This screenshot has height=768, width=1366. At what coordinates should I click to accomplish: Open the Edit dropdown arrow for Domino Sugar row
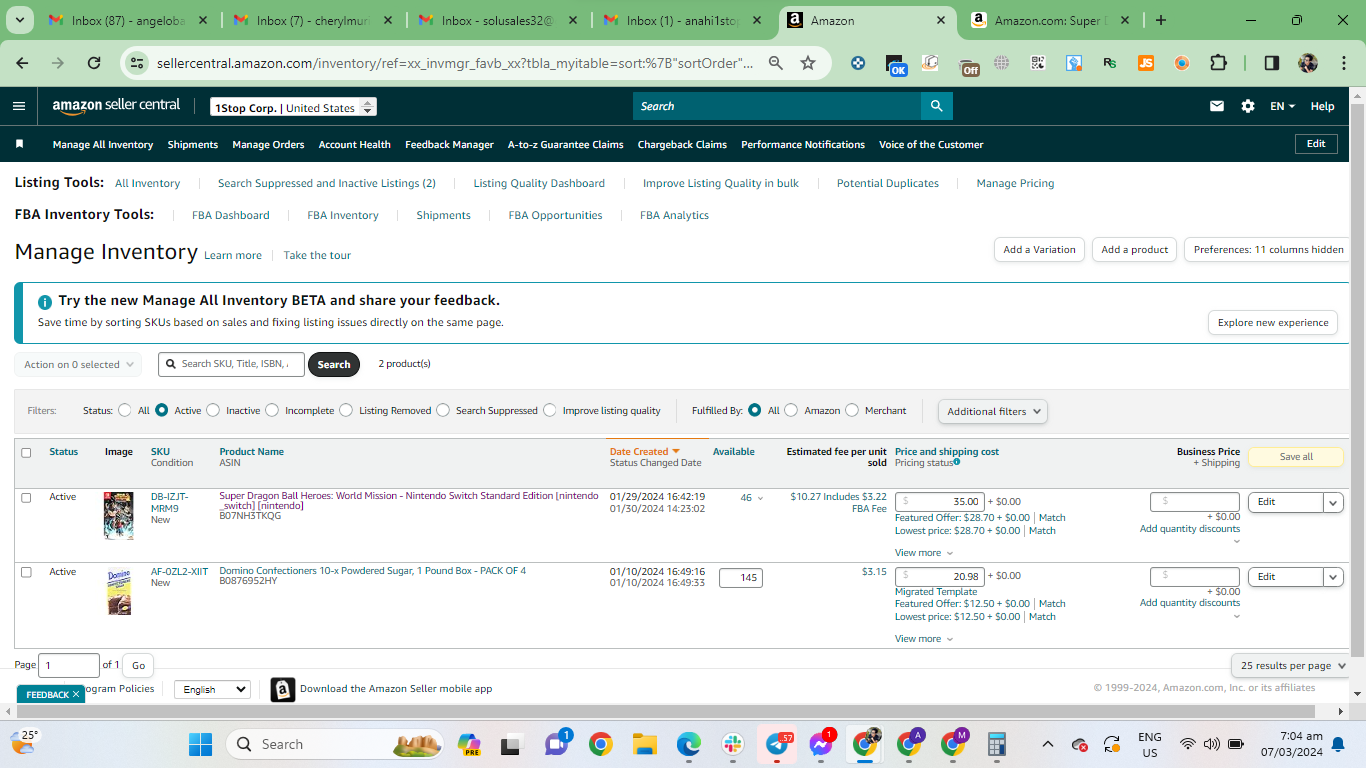1333,577
